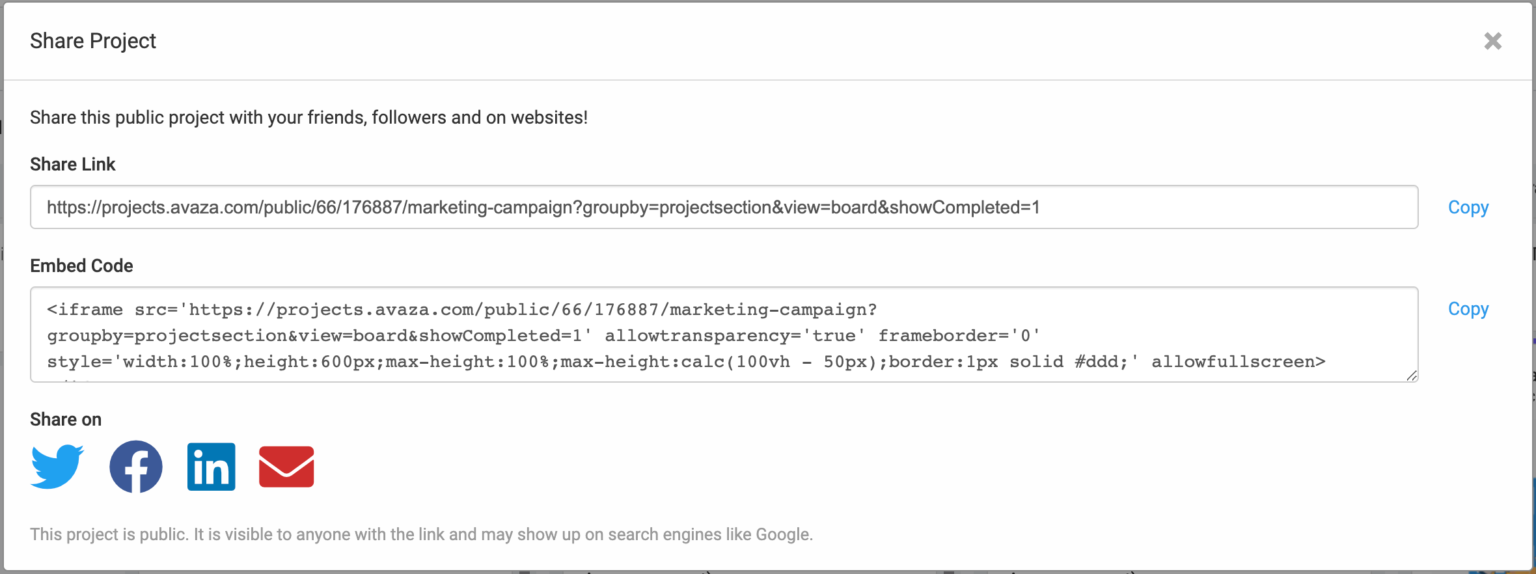1536x574 pixels.
Task: Grab the Embed Code textarea resize handle
Action: coord(1412,376)
